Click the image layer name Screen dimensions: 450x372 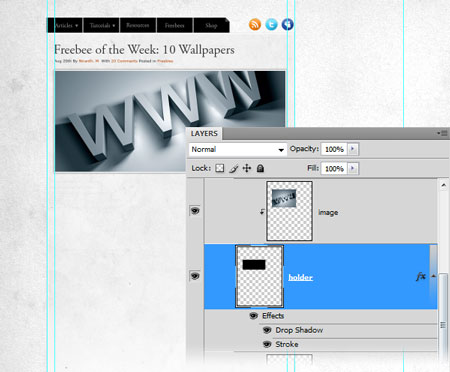pos(328,212)
